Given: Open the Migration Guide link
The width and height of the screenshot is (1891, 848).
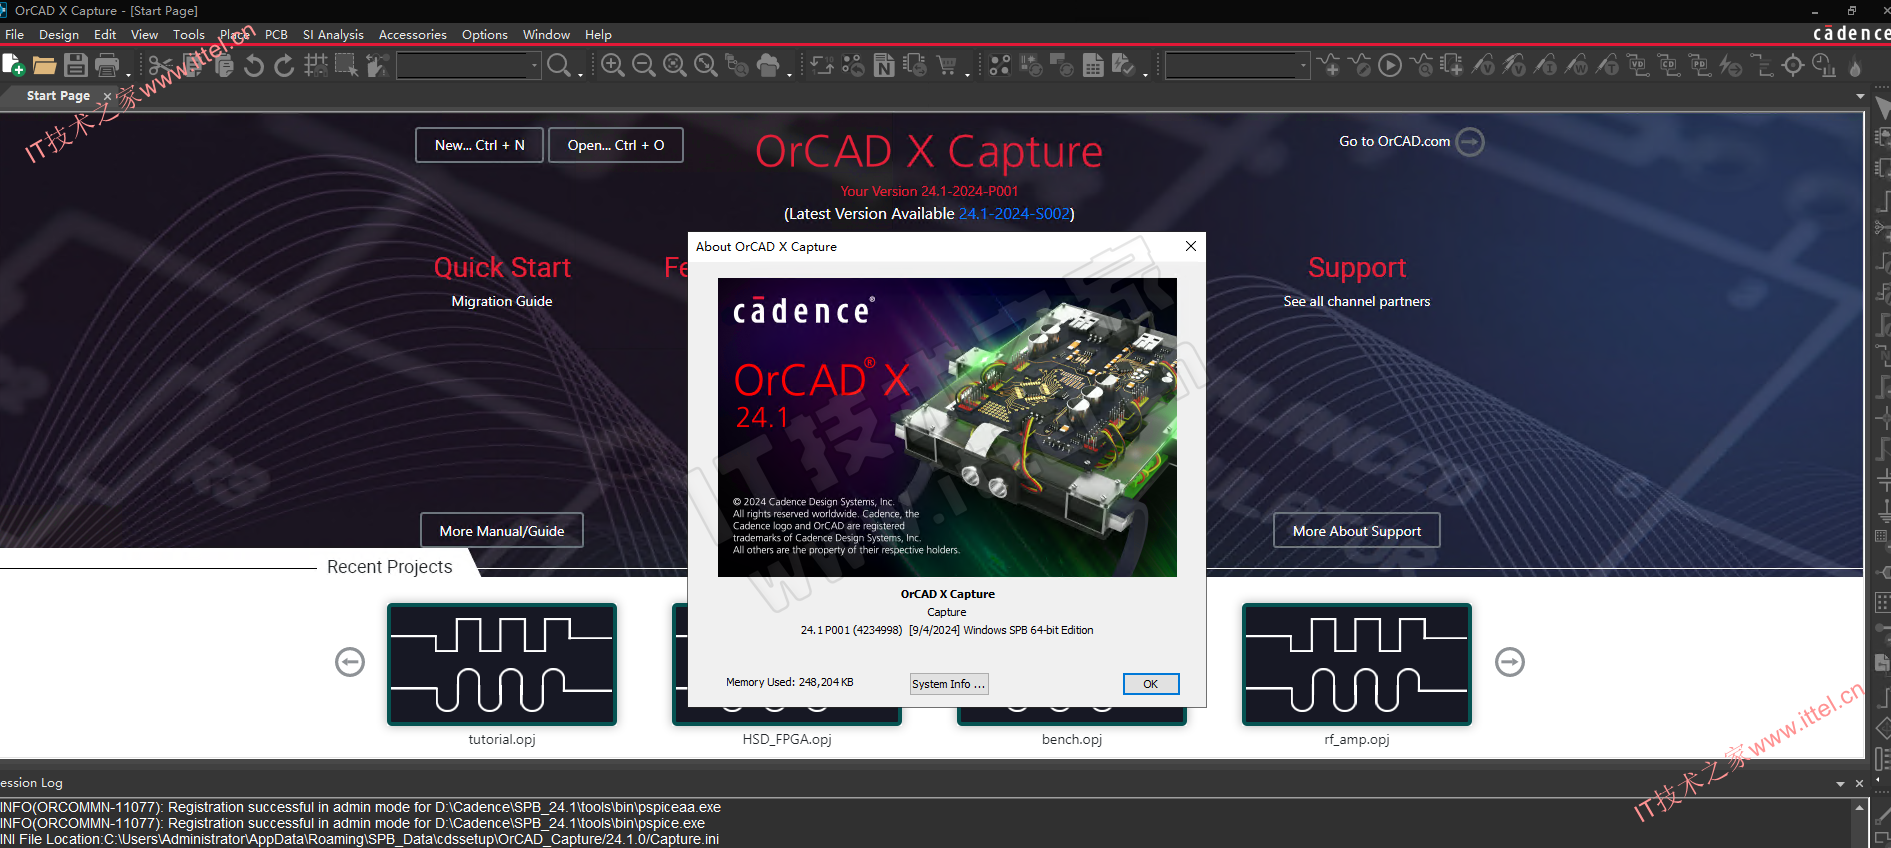Looking at the screenshot, I should 502,301.
